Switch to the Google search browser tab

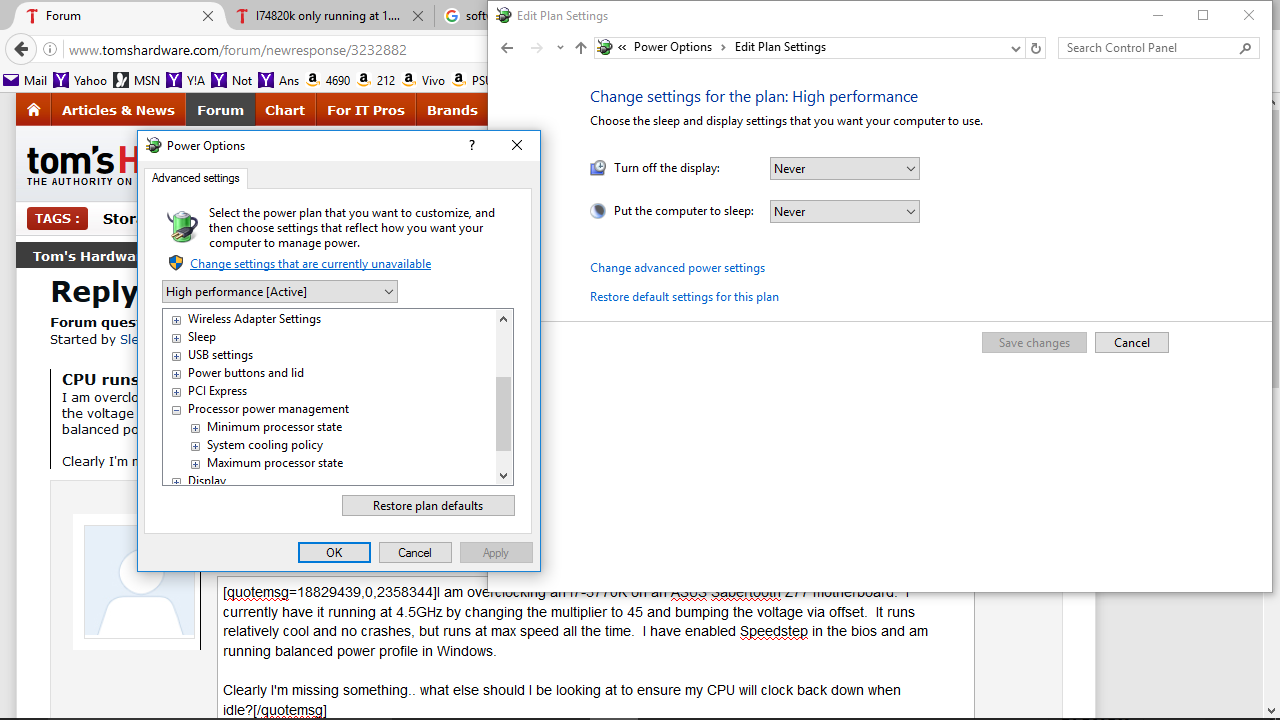[462, 16]
